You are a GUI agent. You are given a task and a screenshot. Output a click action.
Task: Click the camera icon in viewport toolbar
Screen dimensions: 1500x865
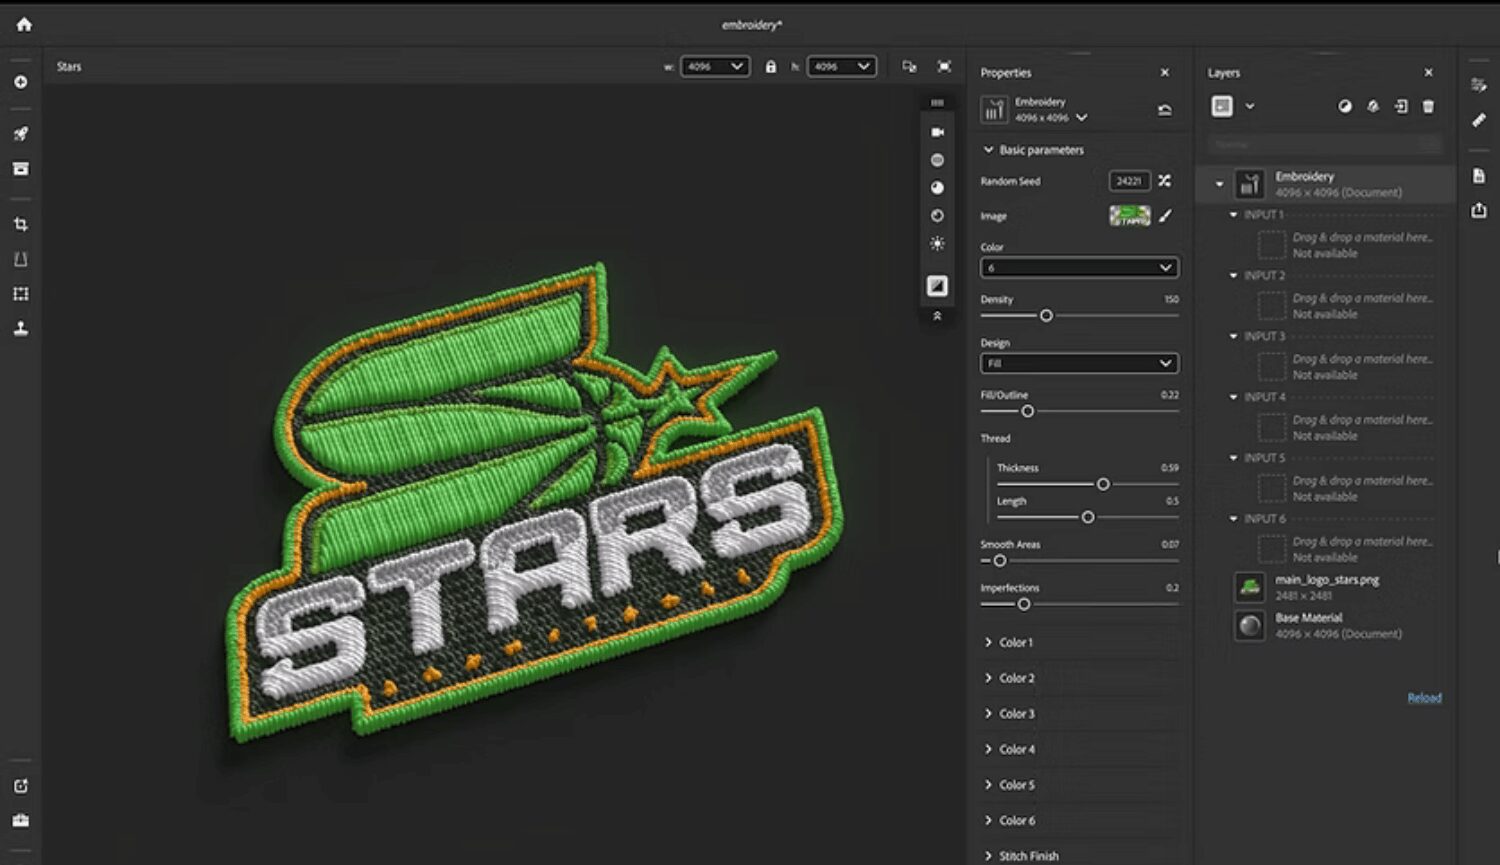click(937, 132)
